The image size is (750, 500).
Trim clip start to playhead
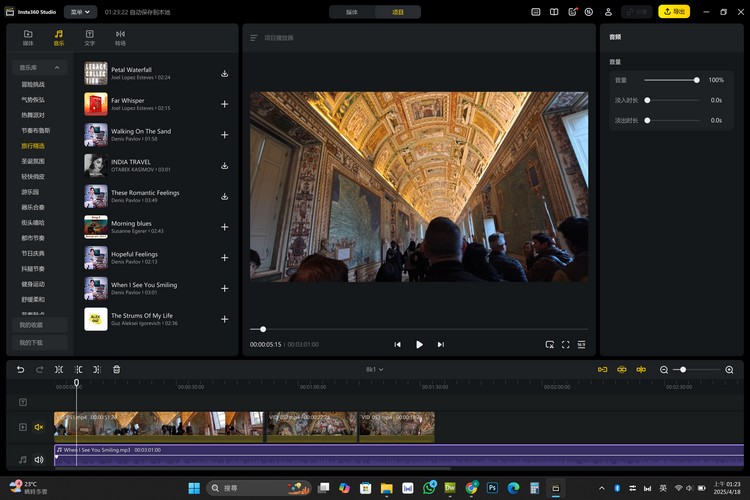pyautogui.click(x=78, y=369)
